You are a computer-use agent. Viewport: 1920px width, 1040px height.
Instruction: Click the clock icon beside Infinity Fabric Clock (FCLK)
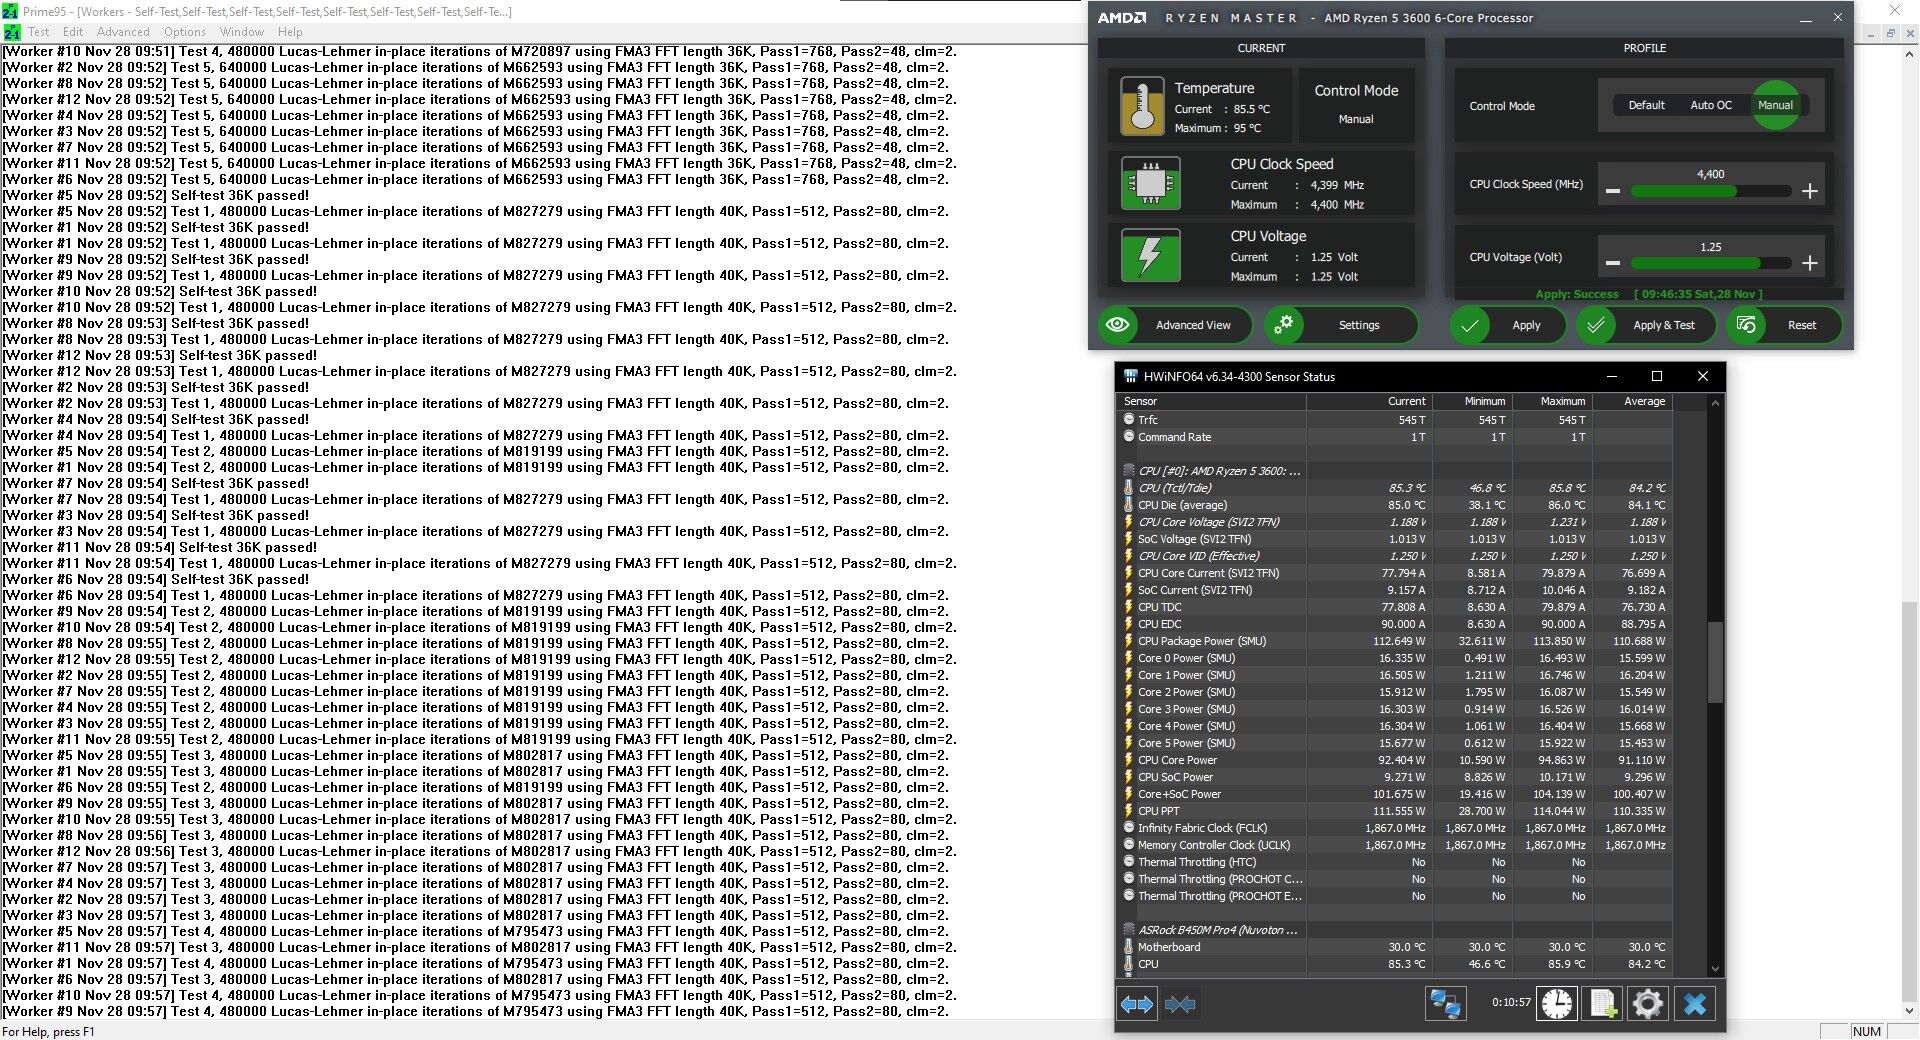(1129, 828)
